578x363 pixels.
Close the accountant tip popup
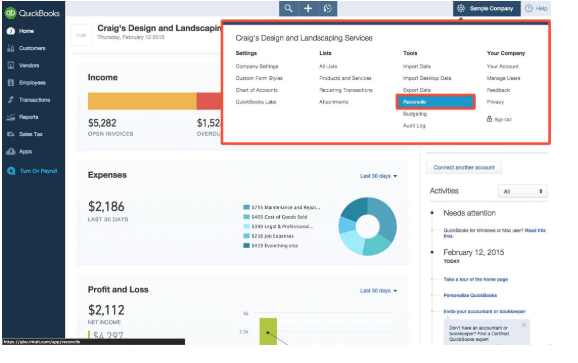[524, 325]
